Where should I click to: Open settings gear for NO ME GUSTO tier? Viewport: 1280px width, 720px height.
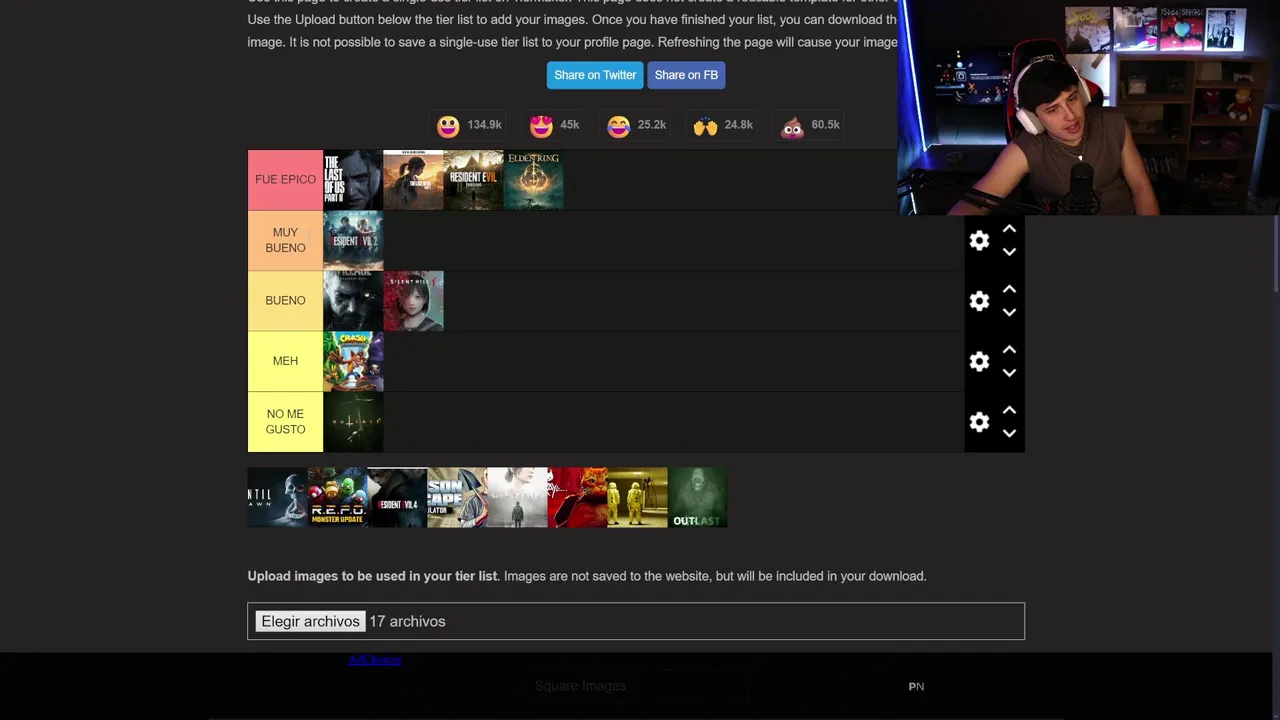[x=979, y=422]
